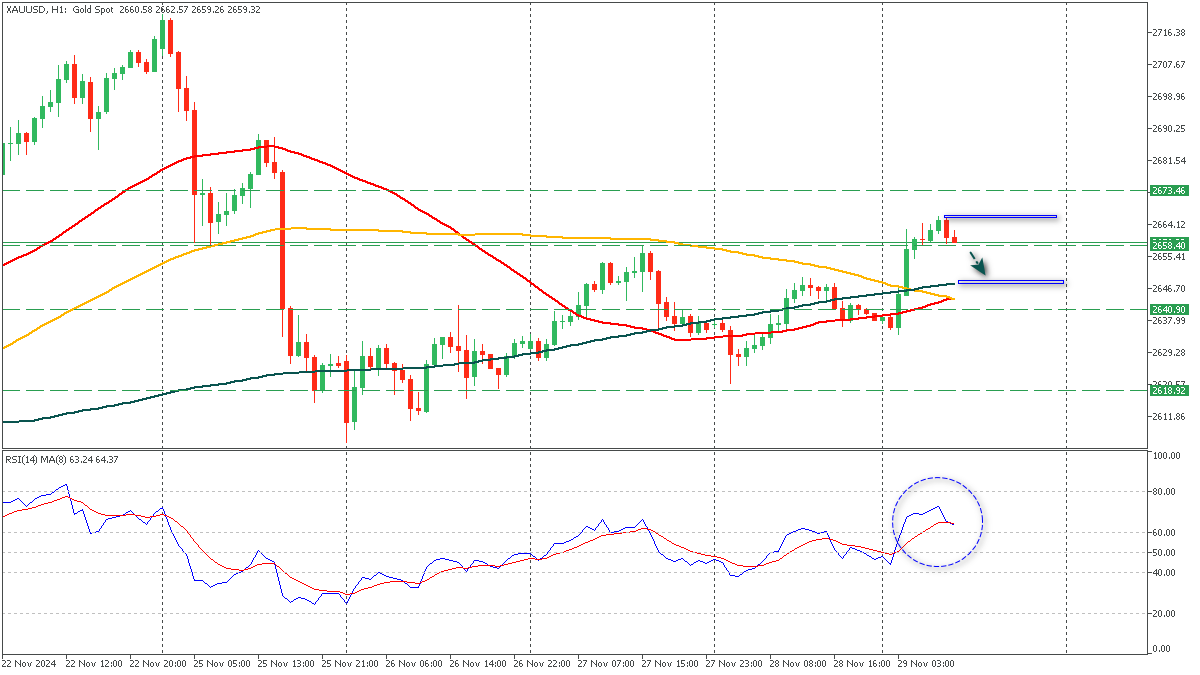Viewport: 1200px width, 675px height.
Task: Click the RSI scale 40.00 value
Action: point(1164,573)
